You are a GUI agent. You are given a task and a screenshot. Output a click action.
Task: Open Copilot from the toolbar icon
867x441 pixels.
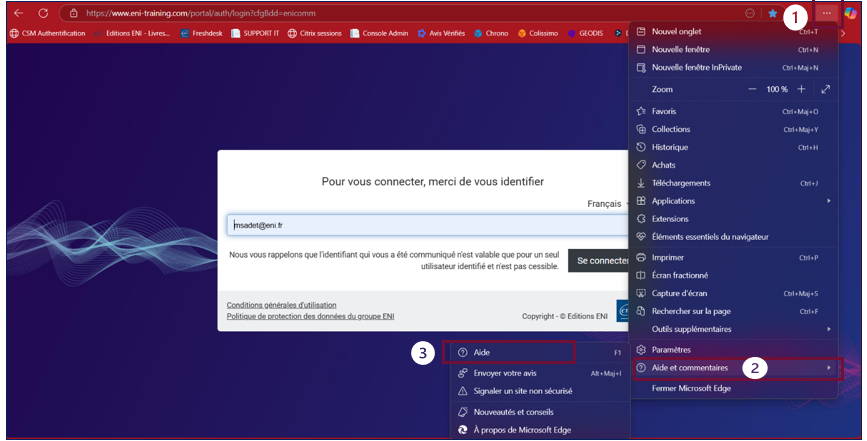click(850, 13)
